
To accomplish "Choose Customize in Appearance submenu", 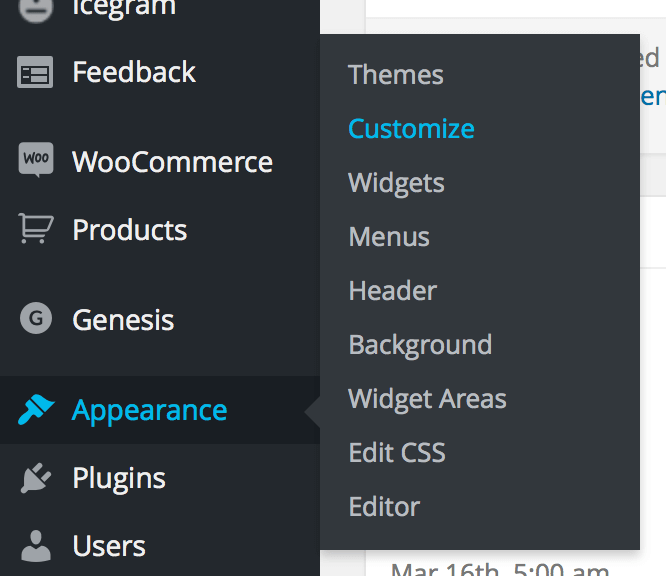I will click(x=411, y=128).
